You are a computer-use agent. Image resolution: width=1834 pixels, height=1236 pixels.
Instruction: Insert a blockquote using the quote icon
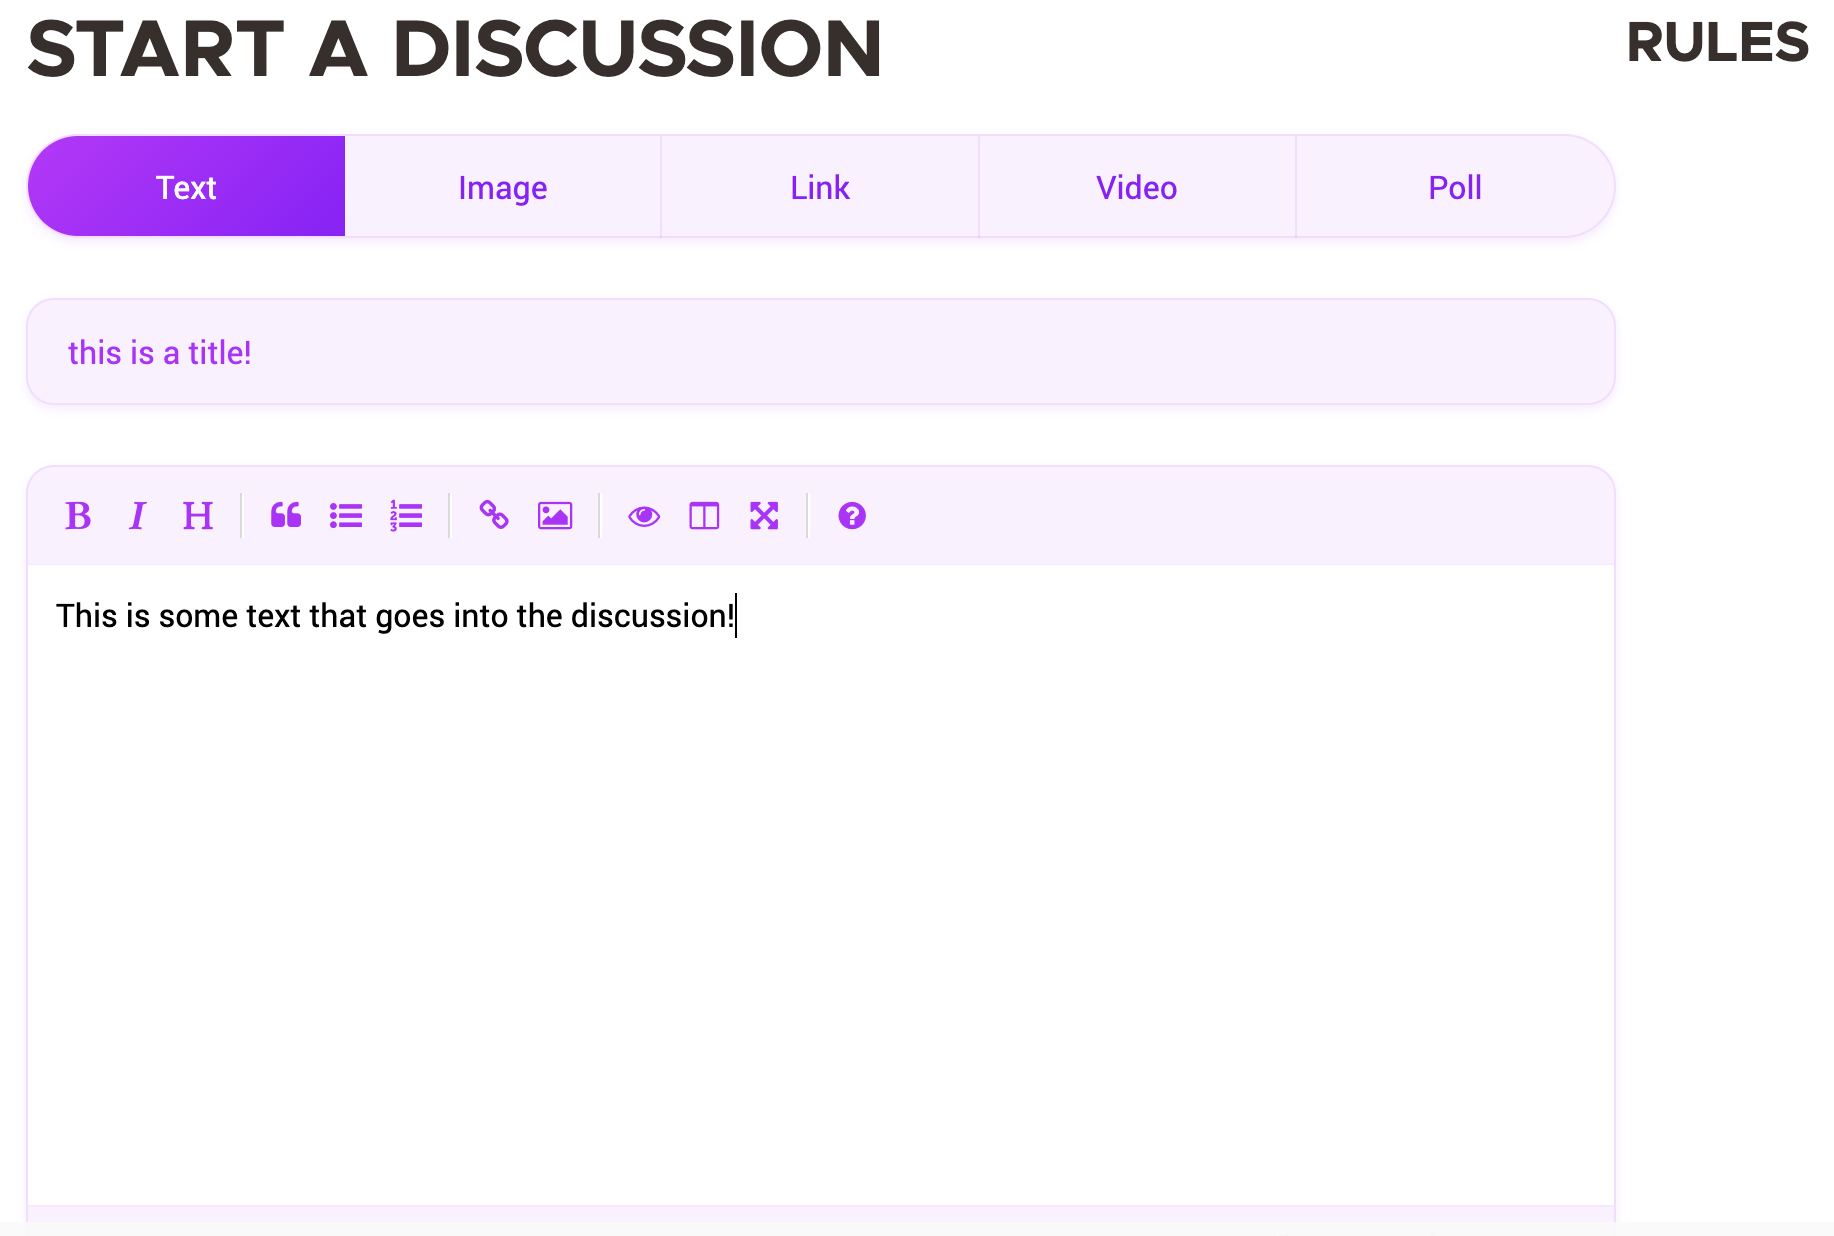click(x=286, y=516)
